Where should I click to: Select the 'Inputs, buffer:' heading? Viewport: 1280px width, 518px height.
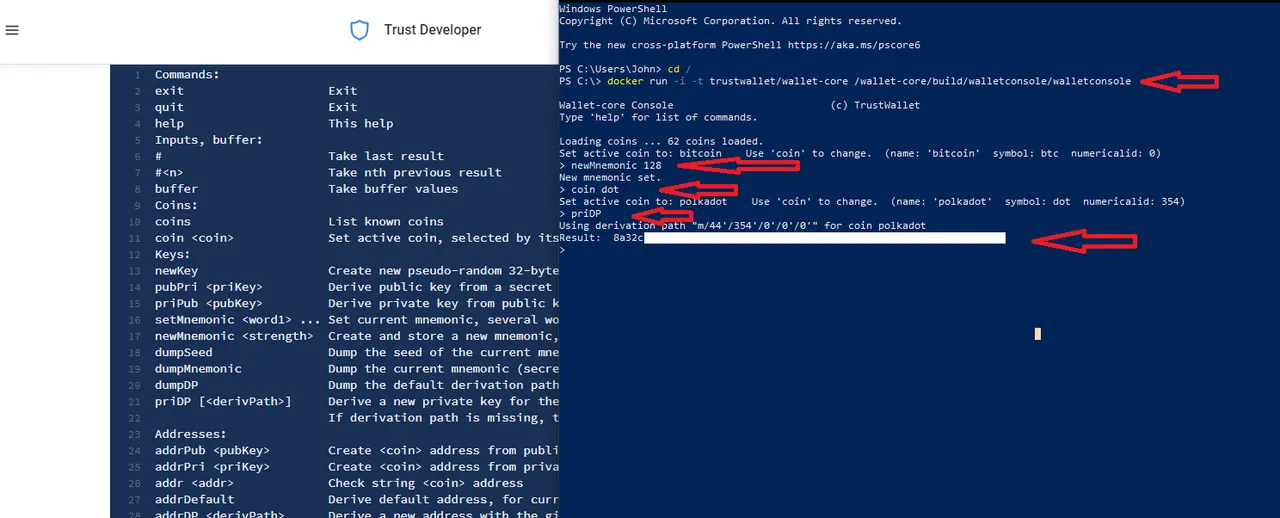click(x=208, y=140)
